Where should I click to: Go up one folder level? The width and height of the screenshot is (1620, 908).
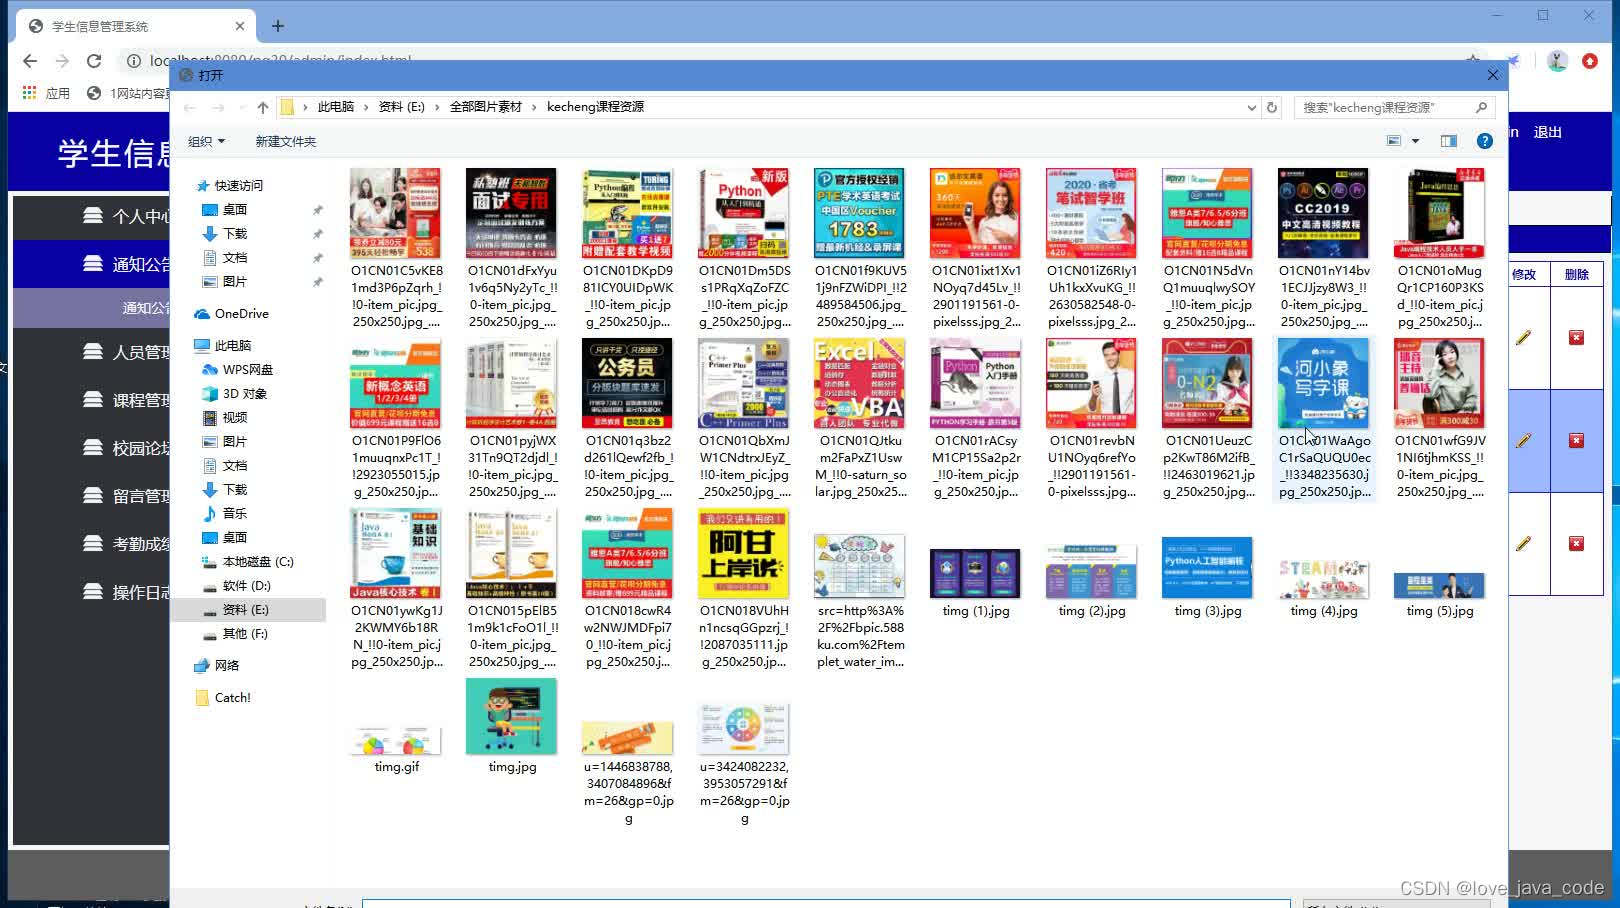coord(262,108)
